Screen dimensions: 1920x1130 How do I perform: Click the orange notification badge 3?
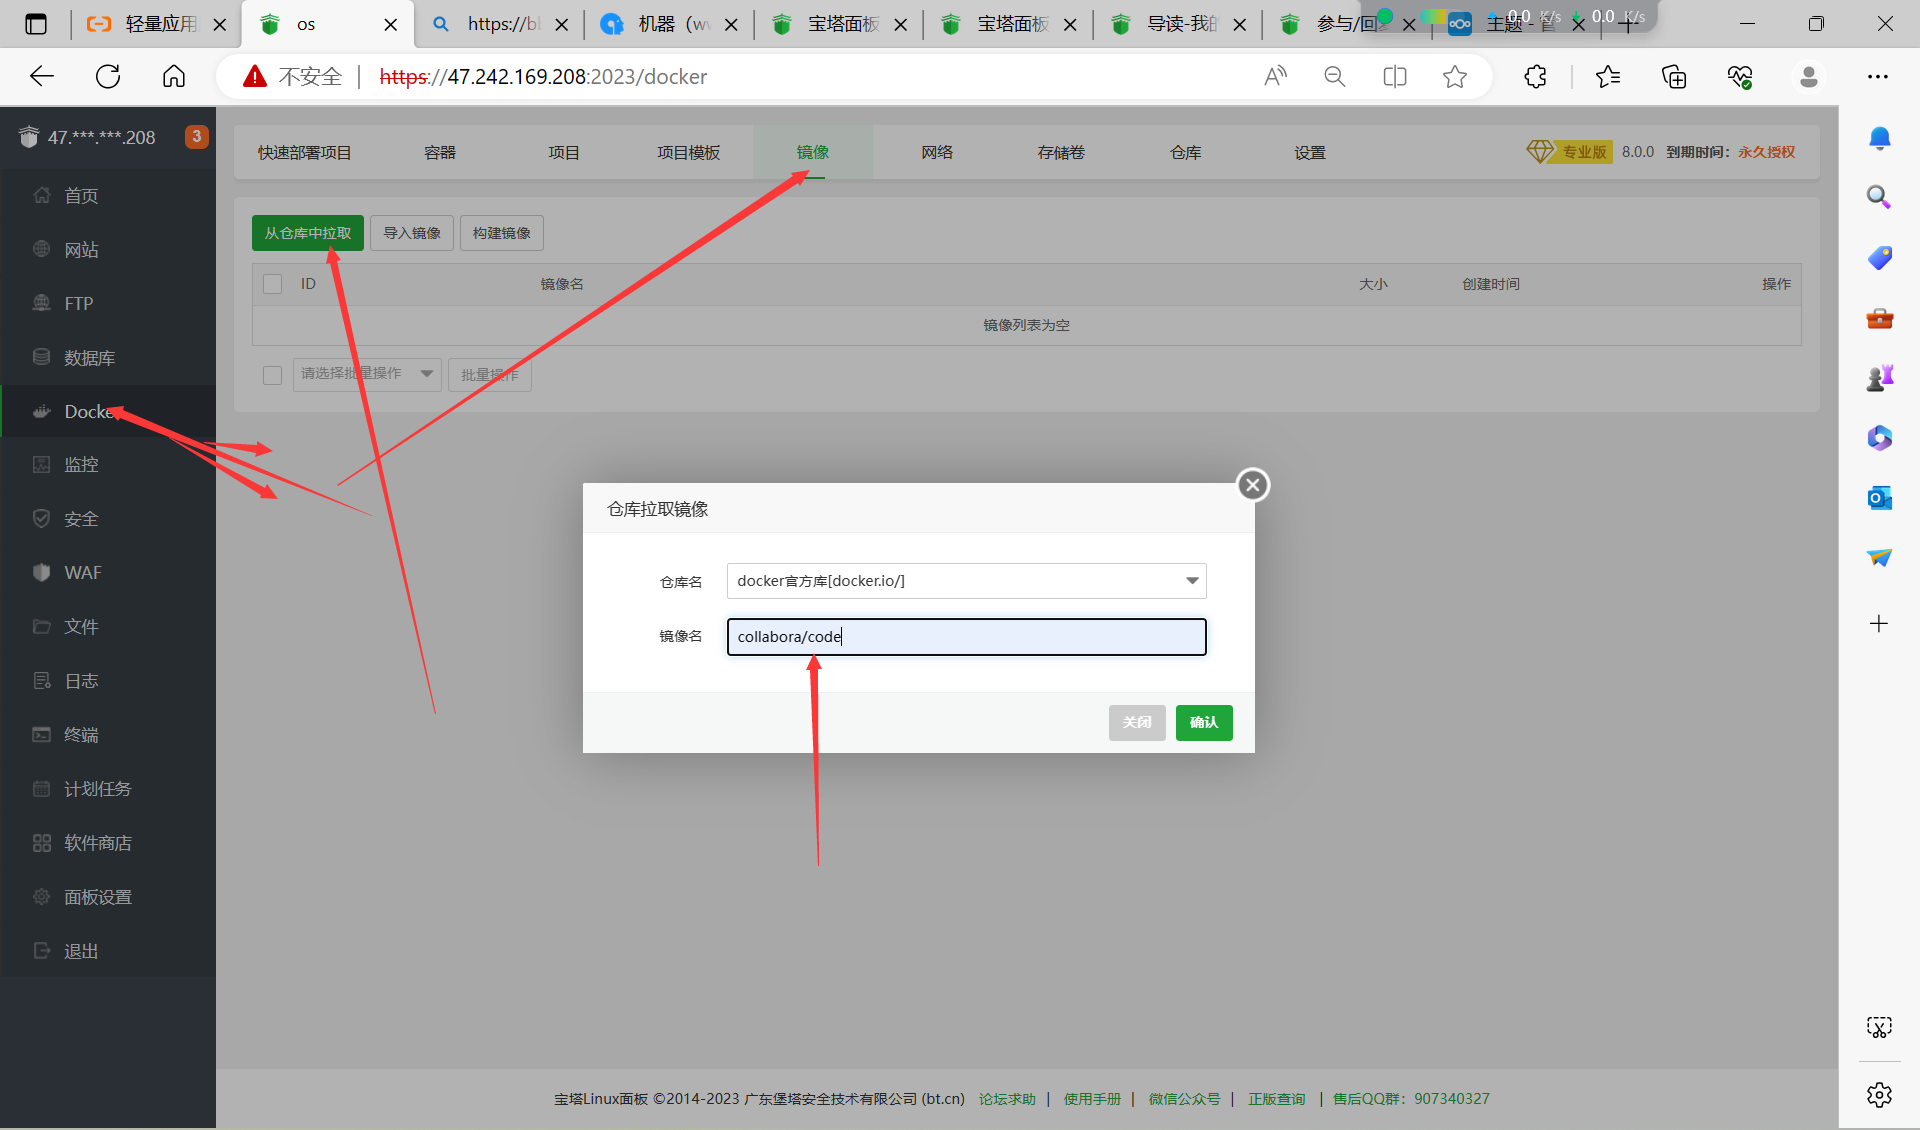pyautogui.click(x=197, y=136)
